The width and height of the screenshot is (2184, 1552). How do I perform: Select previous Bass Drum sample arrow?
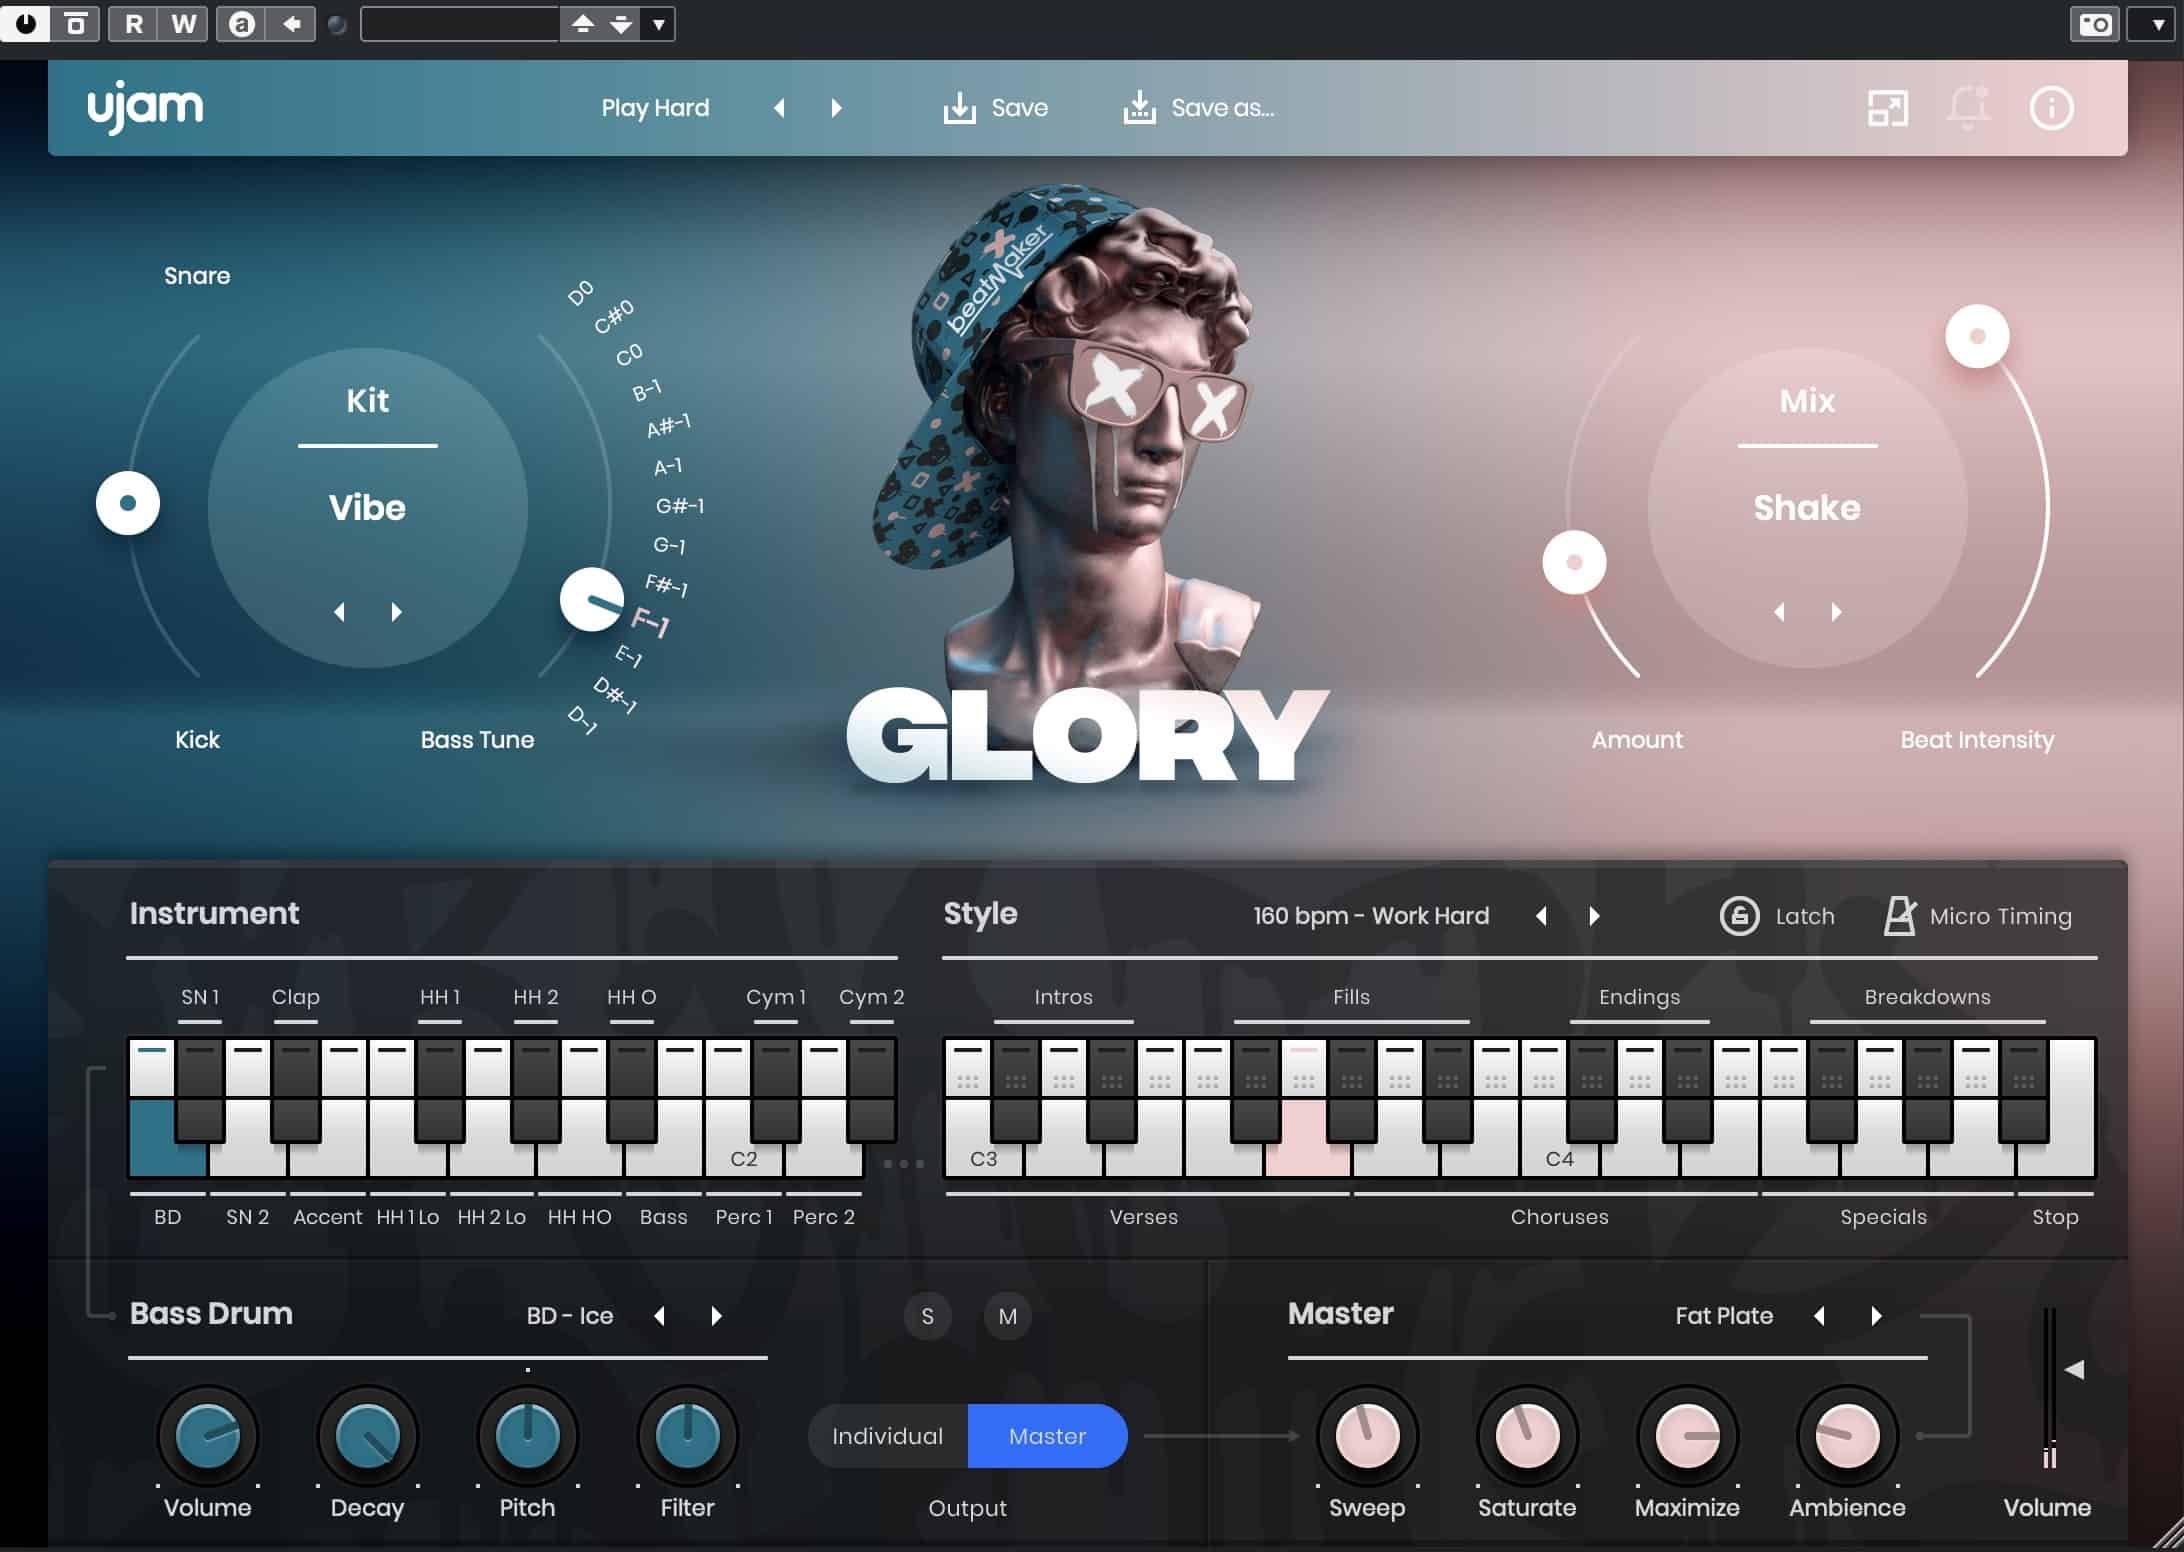tap(659, 1316)
